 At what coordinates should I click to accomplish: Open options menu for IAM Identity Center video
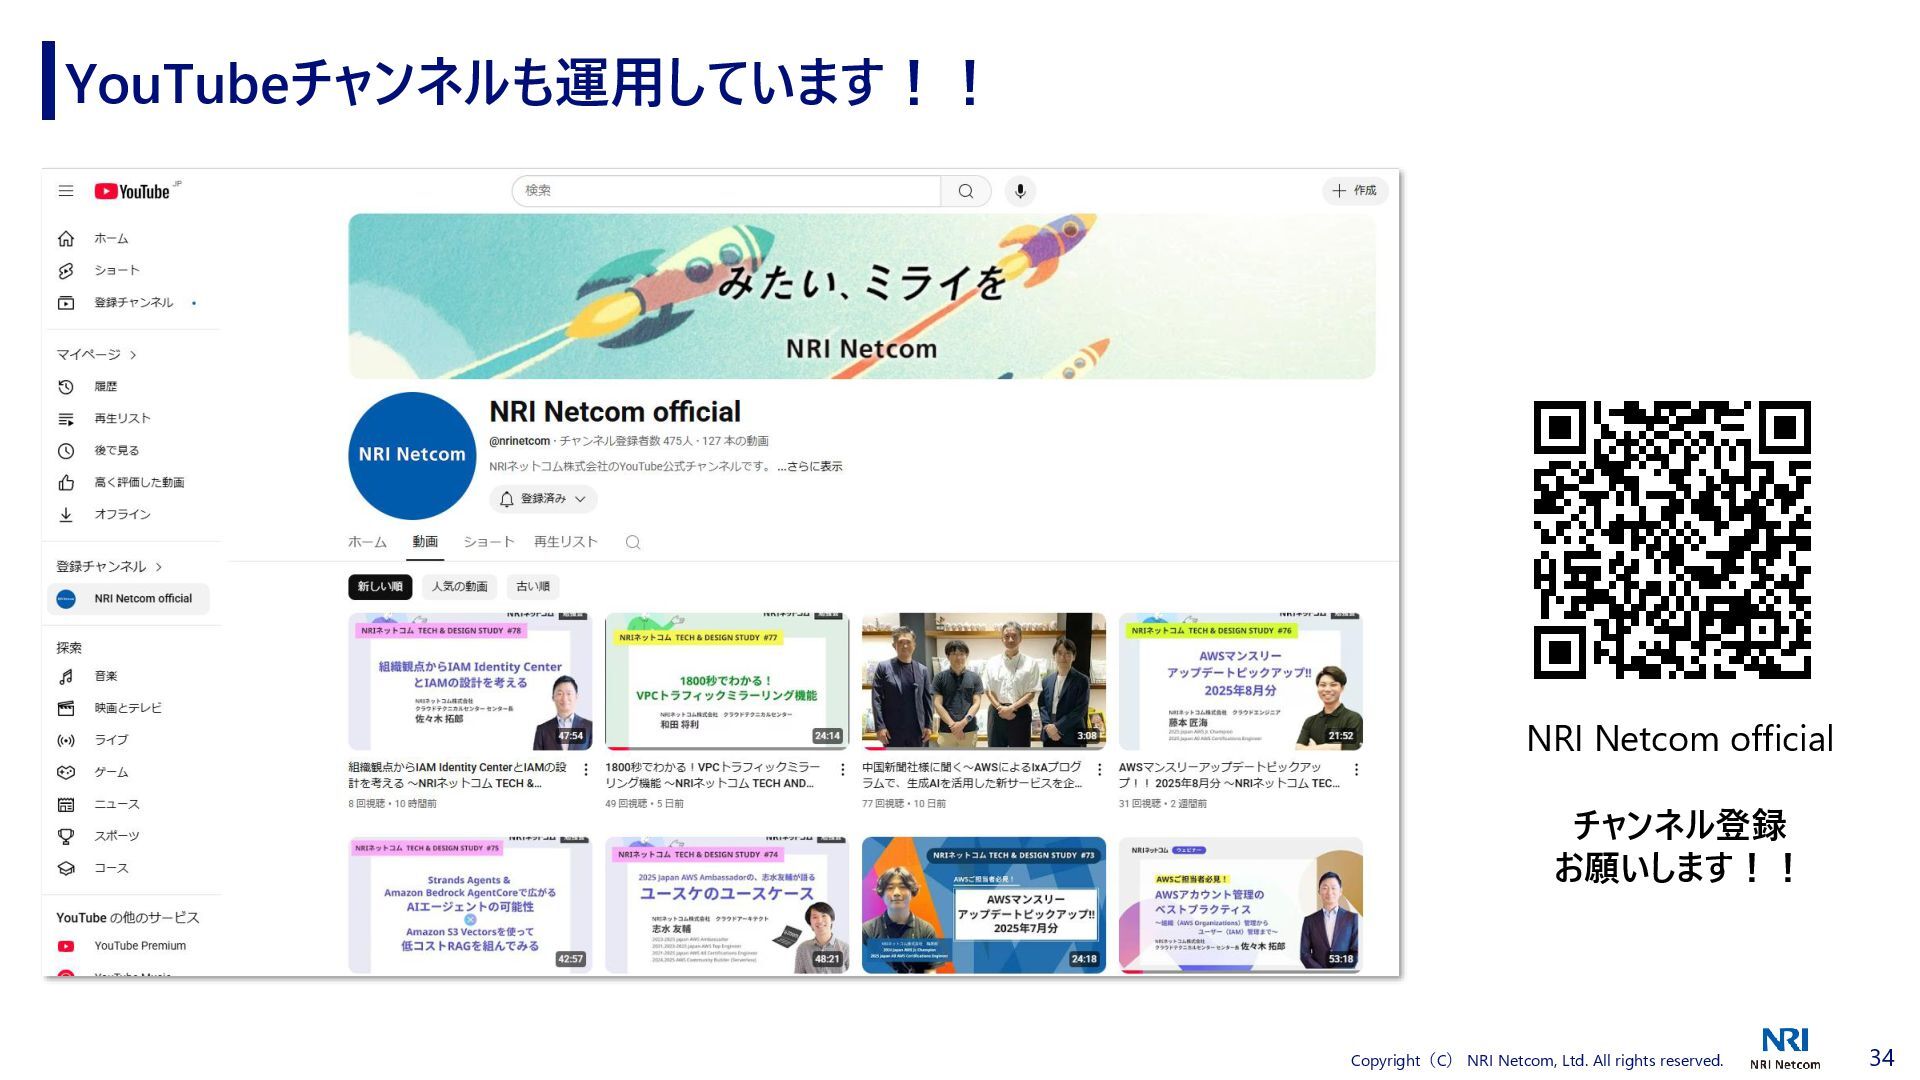click(x=586, y=770)
